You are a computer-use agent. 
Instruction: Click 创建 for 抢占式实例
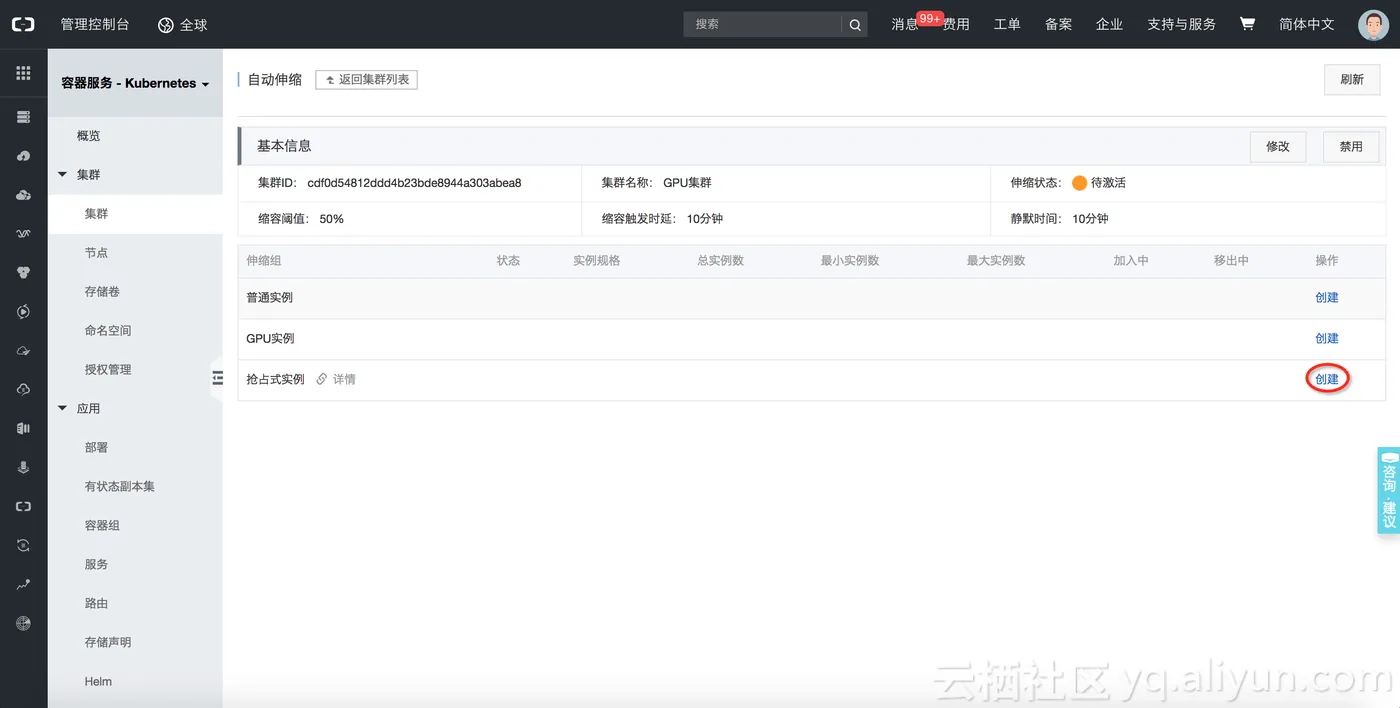(x=1326, y=380)
